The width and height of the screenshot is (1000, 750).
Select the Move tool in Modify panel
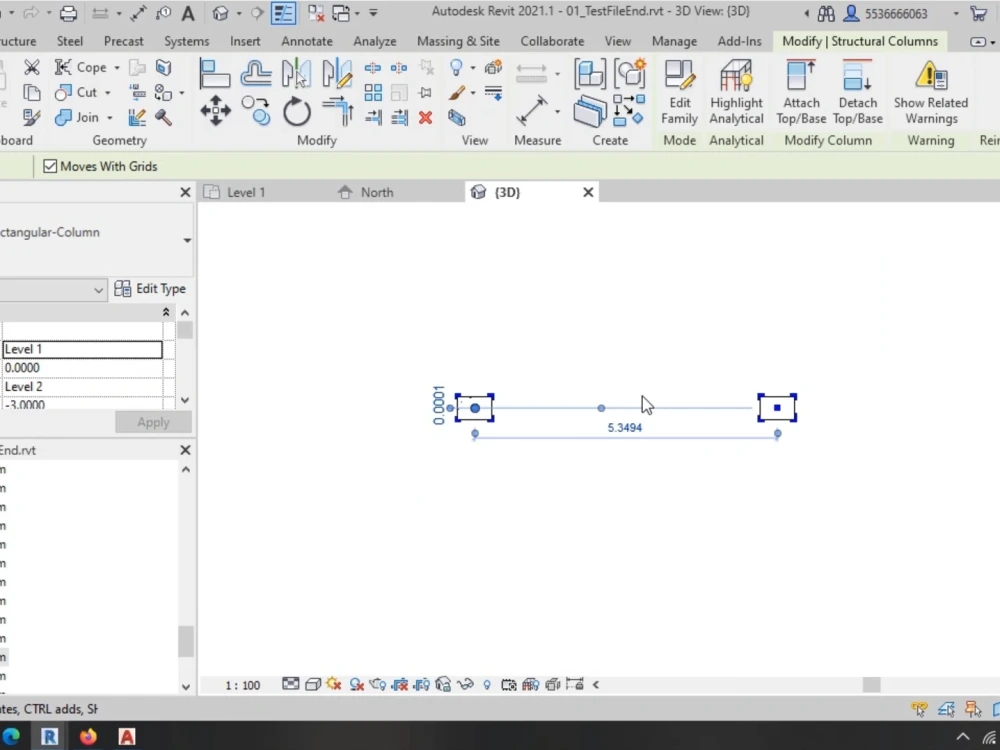[215, 110]
